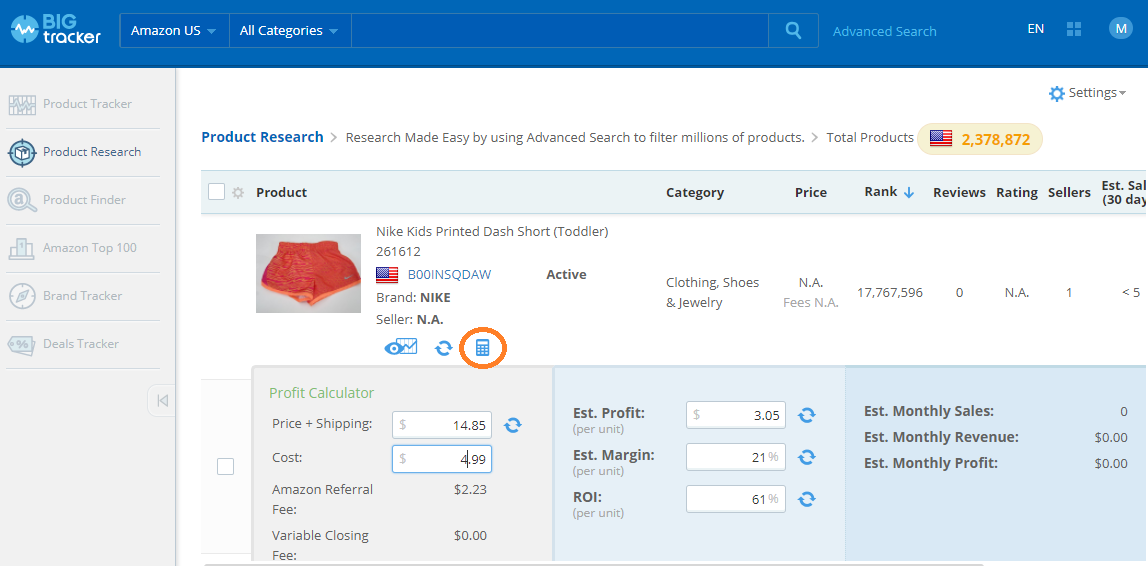The image size is (1148, 566).
Task: Open the profit calculator icon for Nike shorts
Action: pos(482,348)
